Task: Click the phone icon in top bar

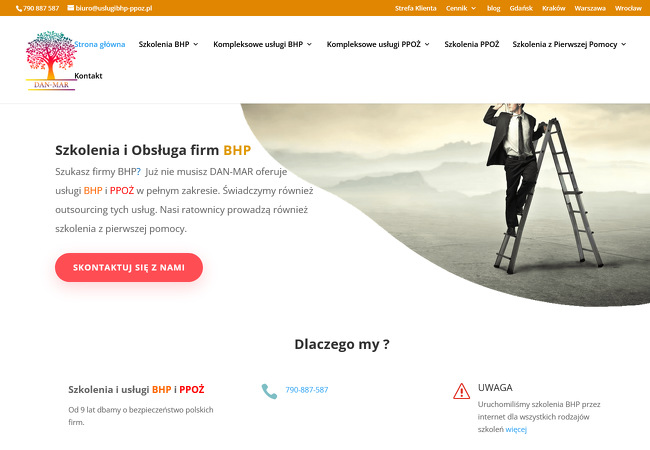Action: pyautogui.click(x=19, y=8)
